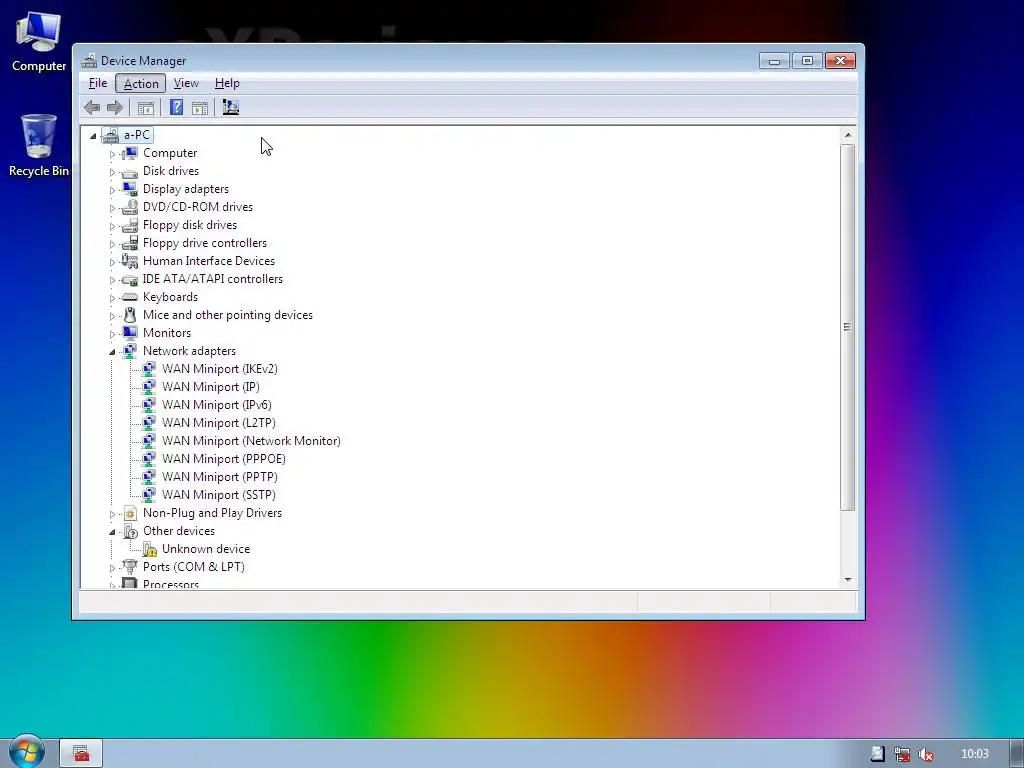
Task: Collapse the Other devices node arrow
Action: [x=112, y=532]
